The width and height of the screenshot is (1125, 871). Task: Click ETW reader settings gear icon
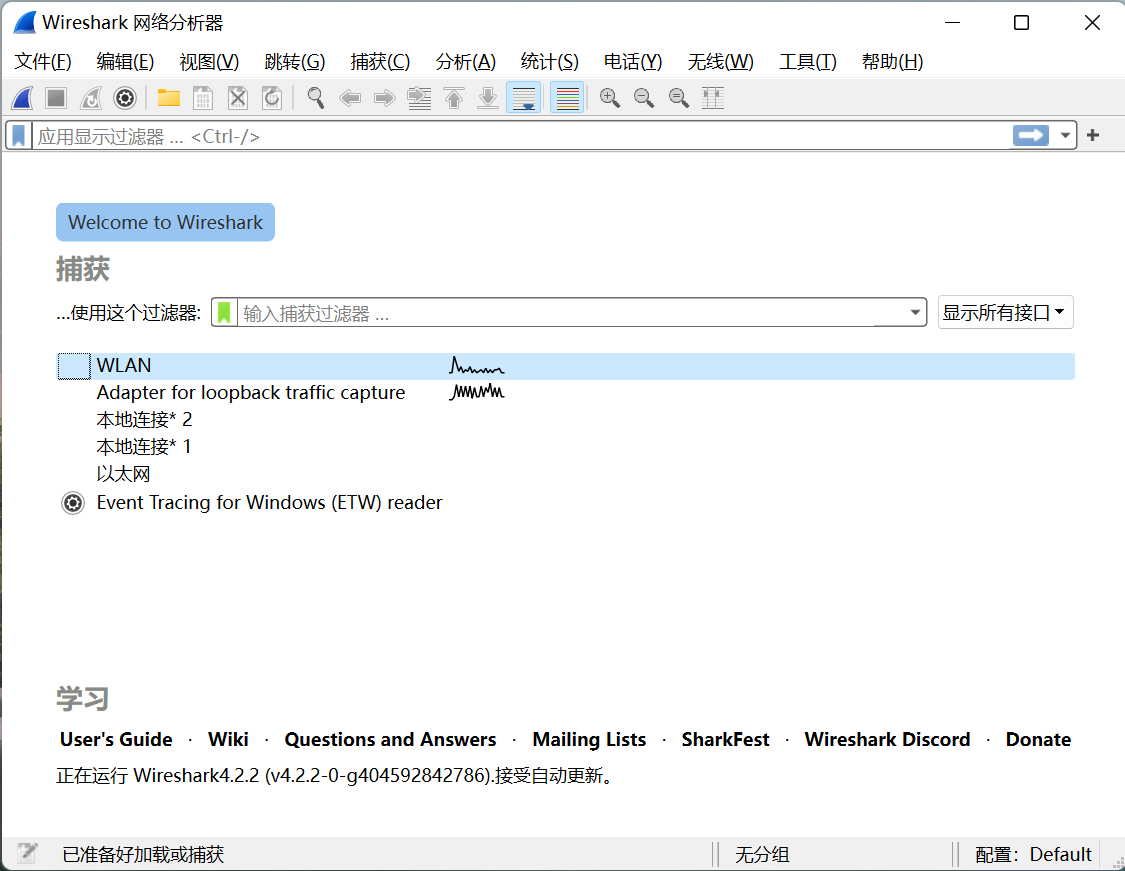[x=73, y=503]
